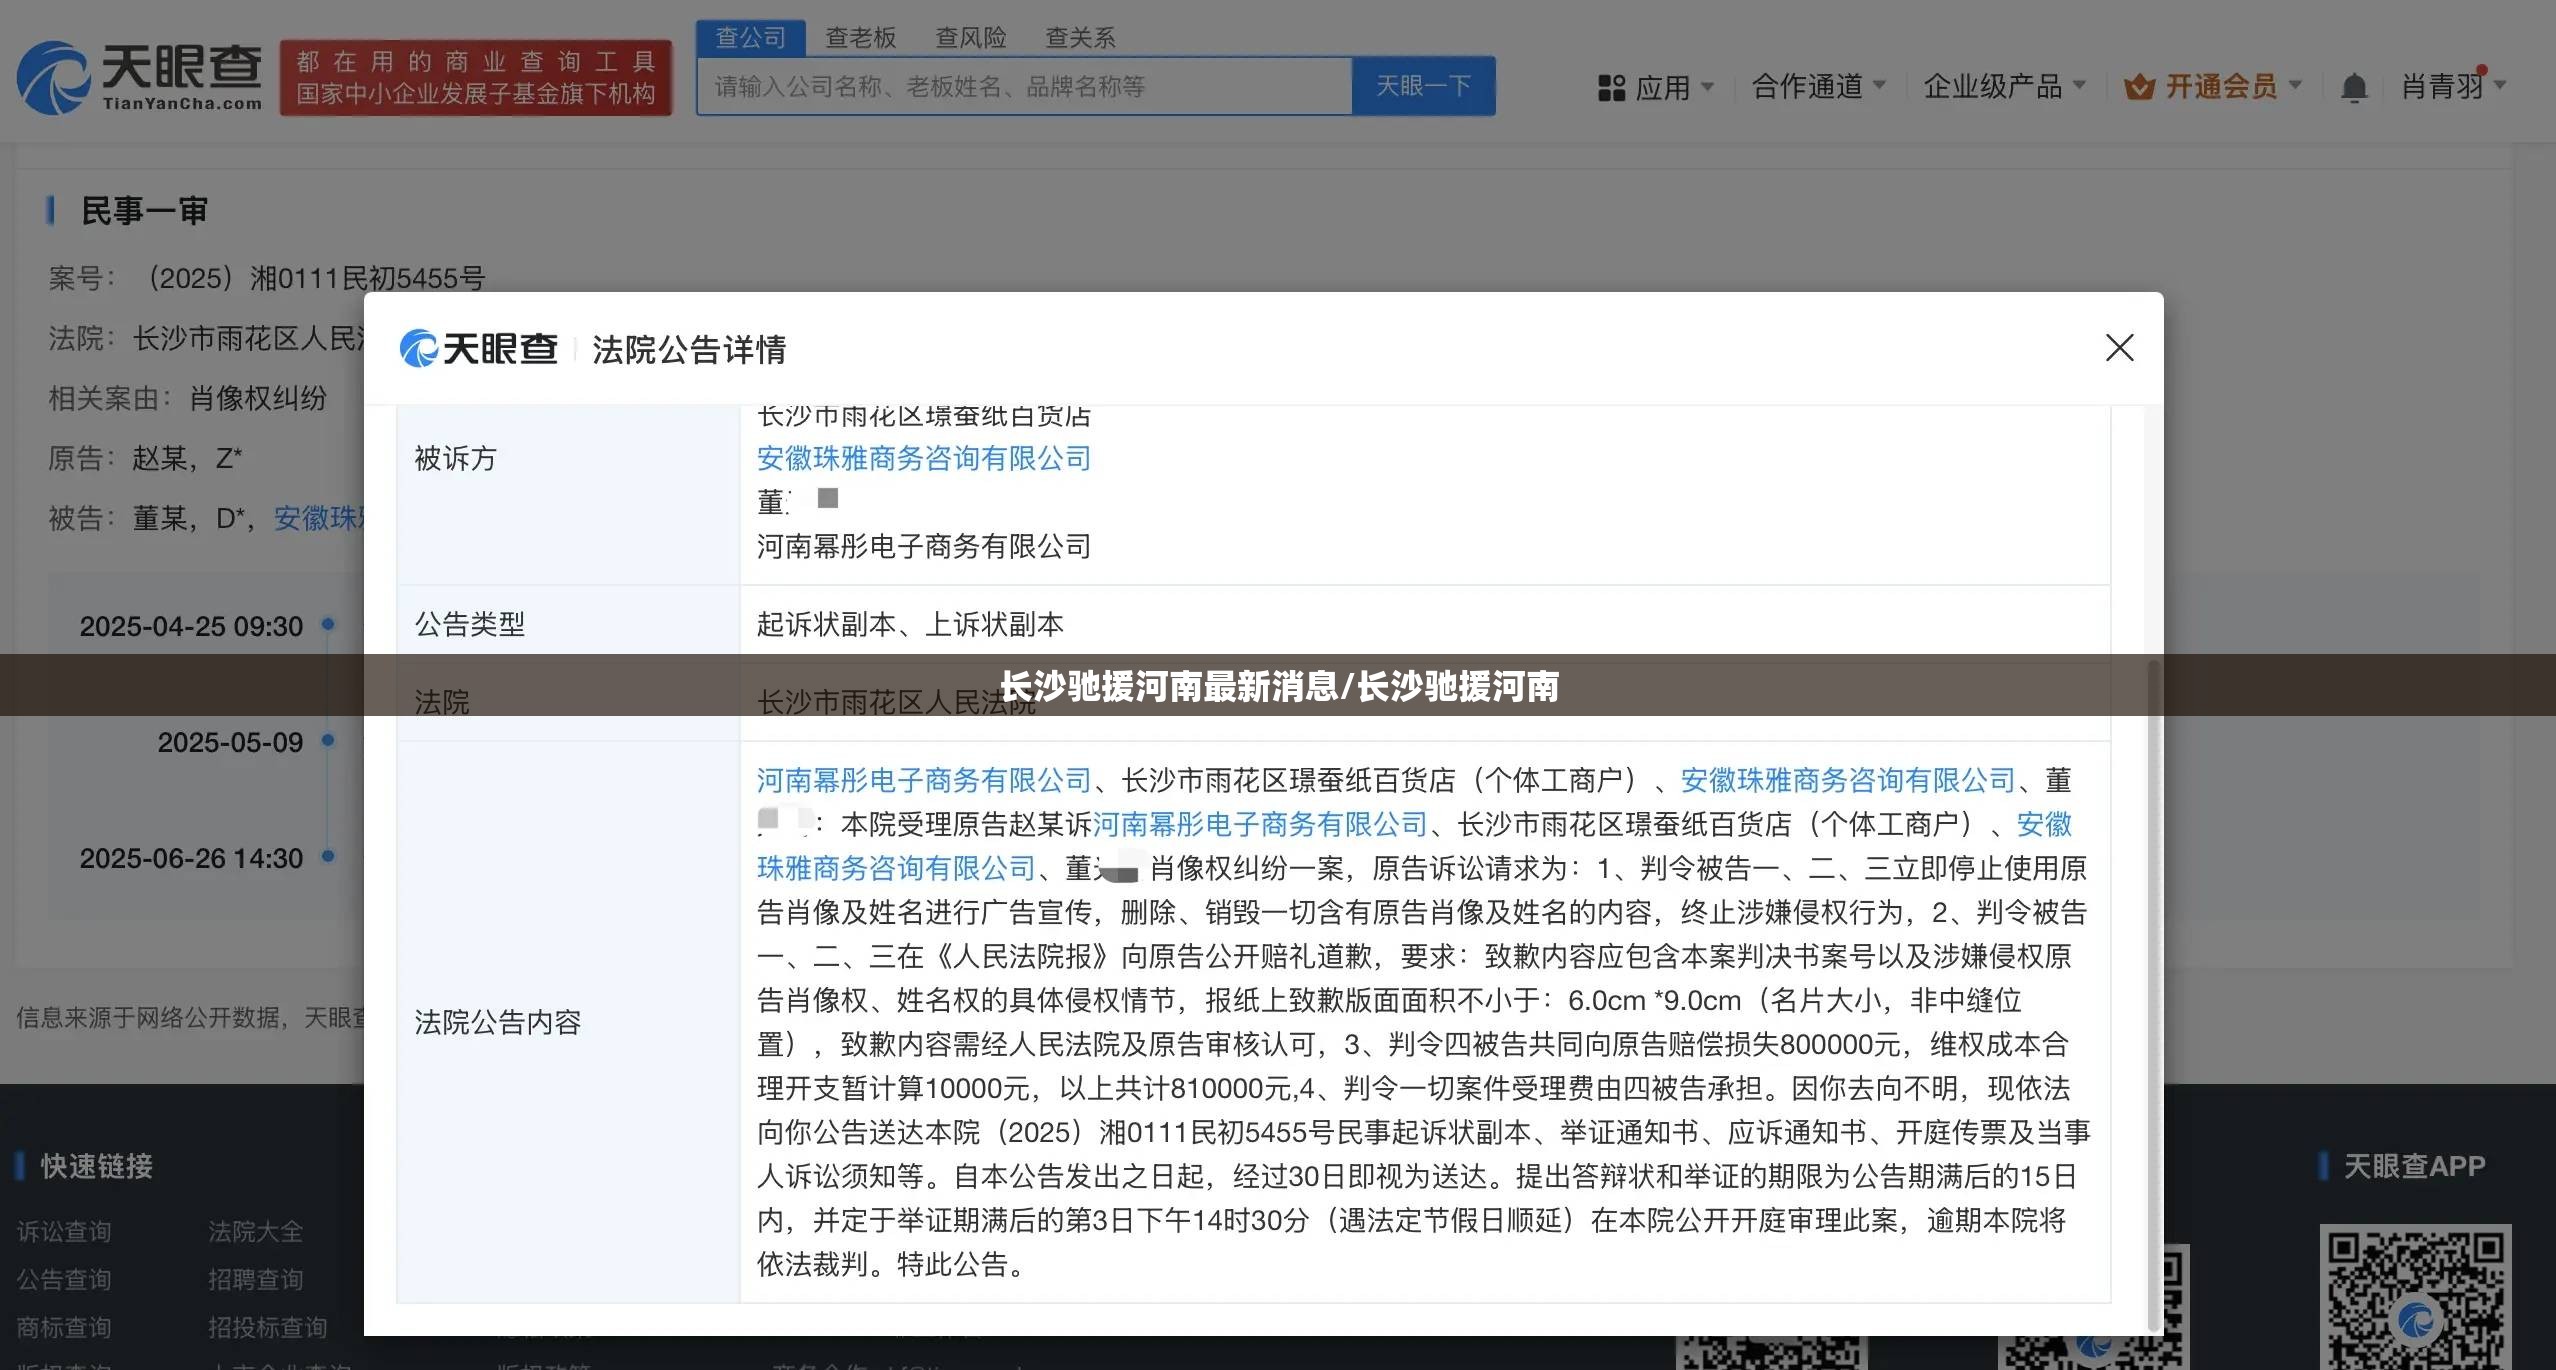Click the 天眼一下 search button

pos(1423,86)
